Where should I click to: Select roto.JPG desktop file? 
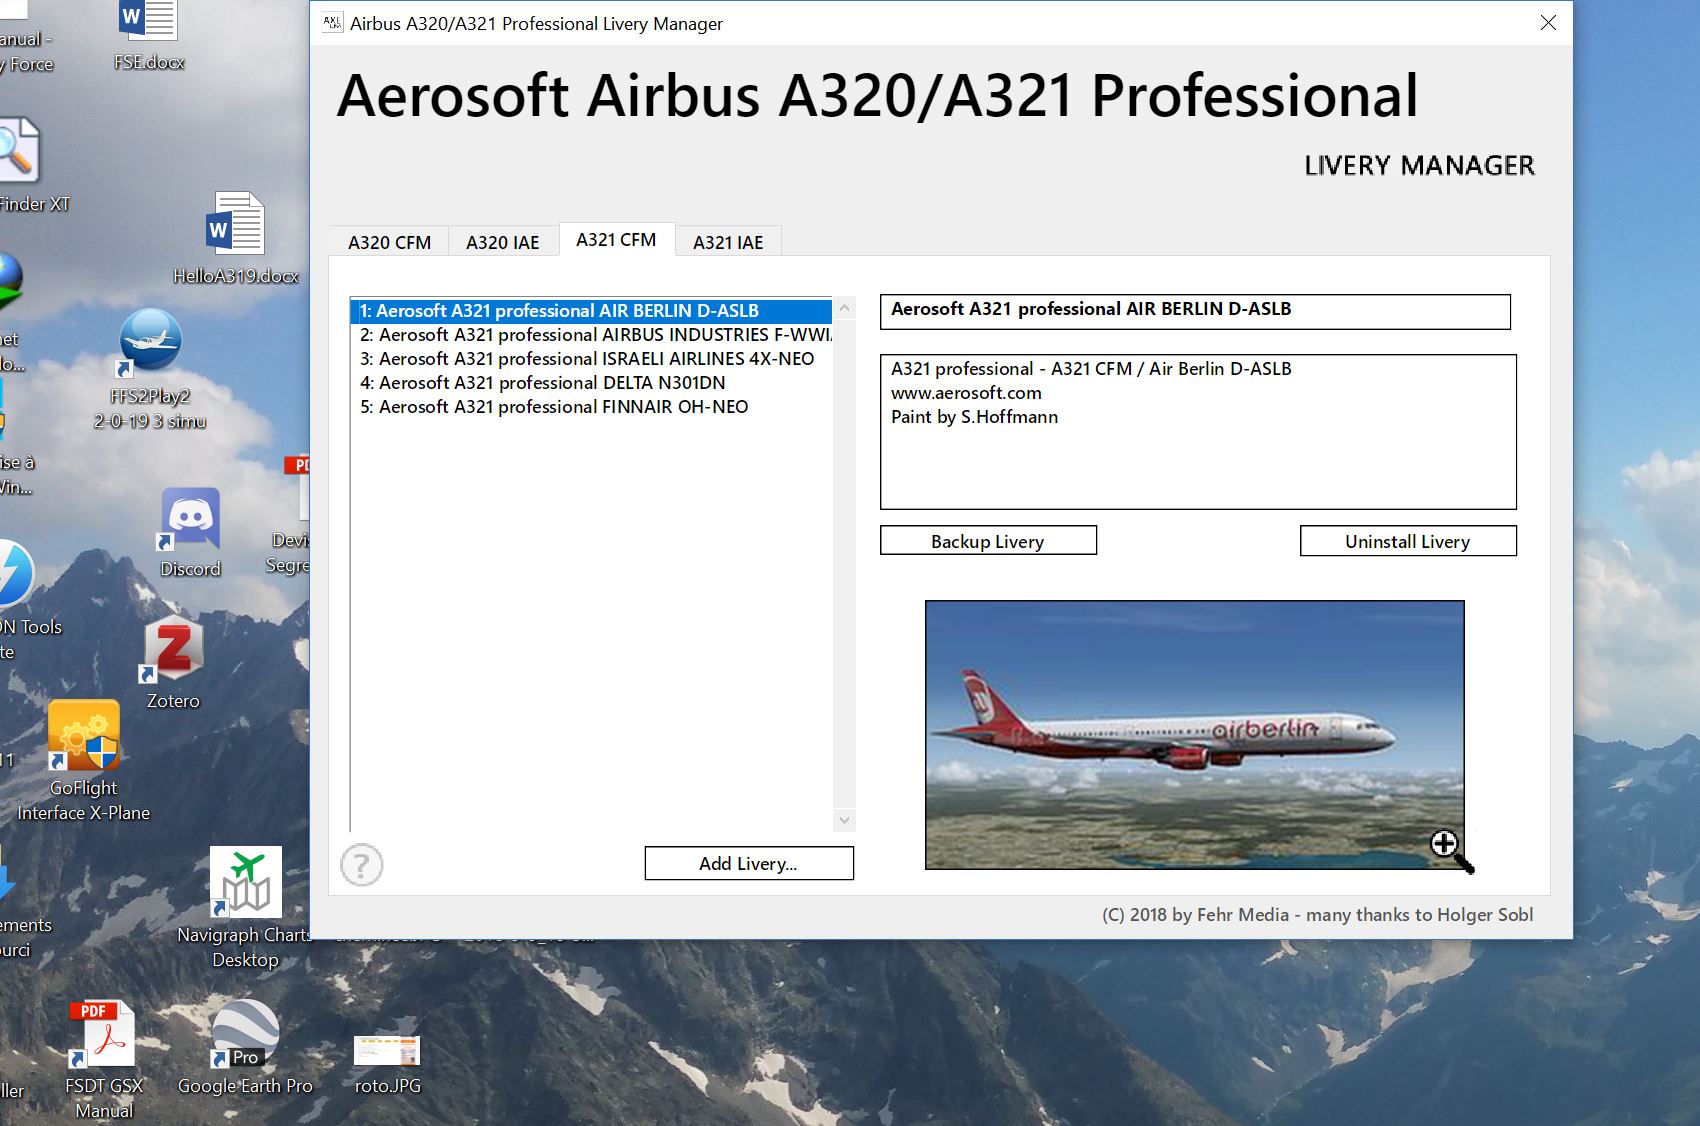tap(388, 1064)
